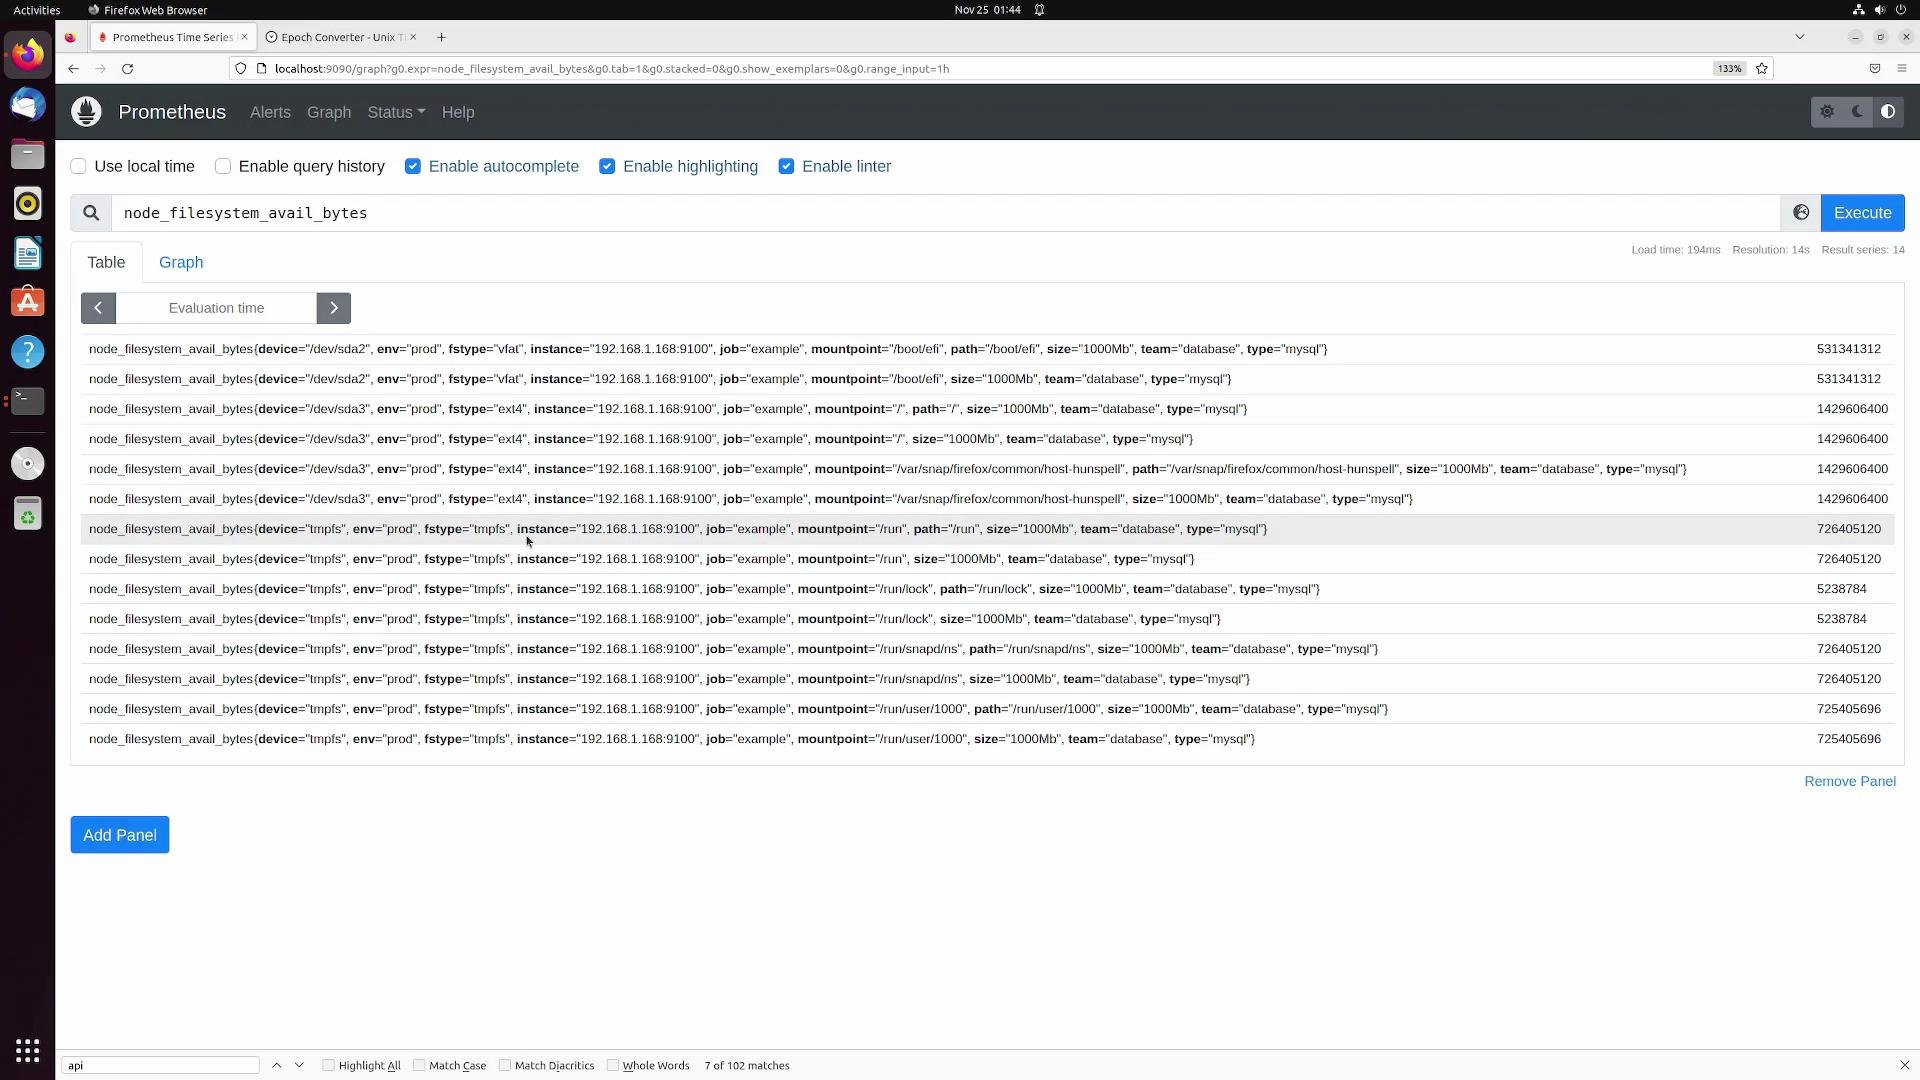This screenshot has width=1920, height=1080.
Task: Click the query expression input field
Action: tap(945, 213)
